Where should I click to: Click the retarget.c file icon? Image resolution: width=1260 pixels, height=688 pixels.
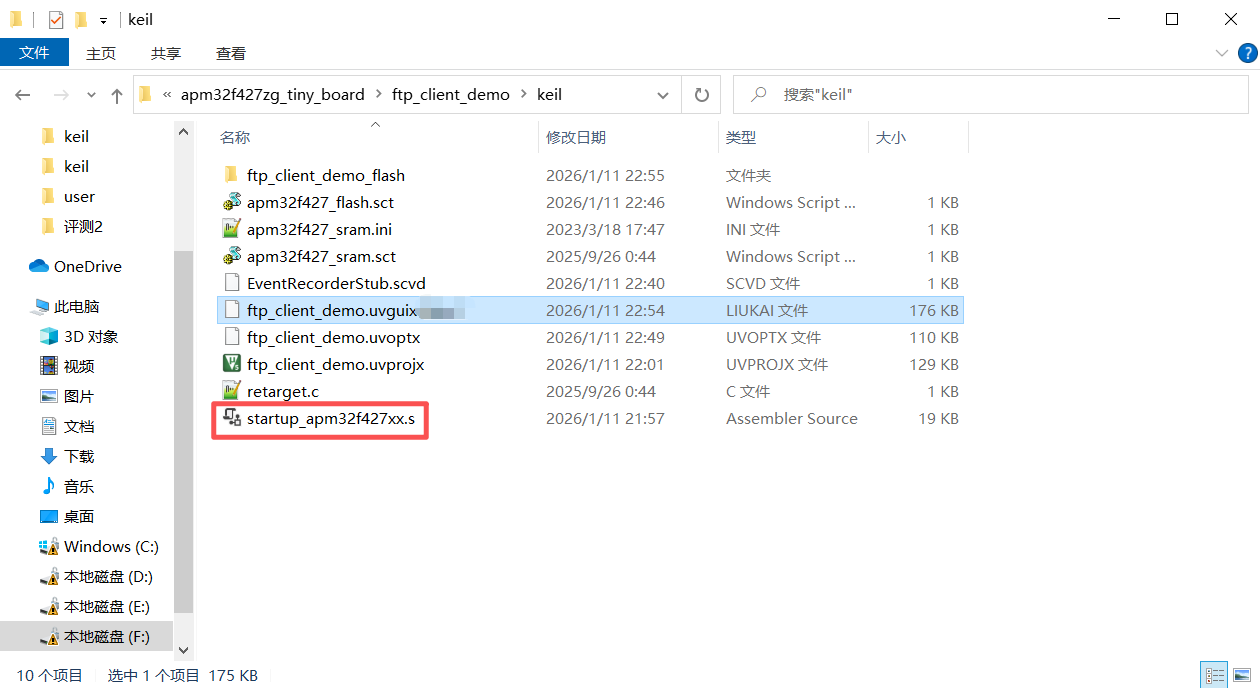tap(231, 391)
